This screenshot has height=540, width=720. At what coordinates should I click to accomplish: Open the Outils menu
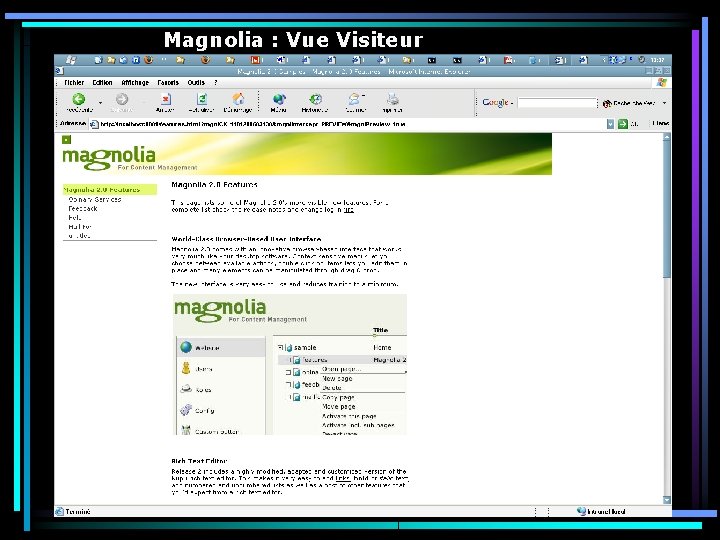tap(196, 83)
